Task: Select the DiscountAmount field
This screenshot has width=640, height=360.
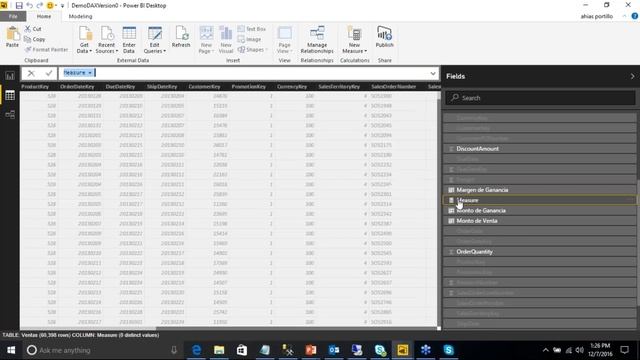Action: [540, 149]
